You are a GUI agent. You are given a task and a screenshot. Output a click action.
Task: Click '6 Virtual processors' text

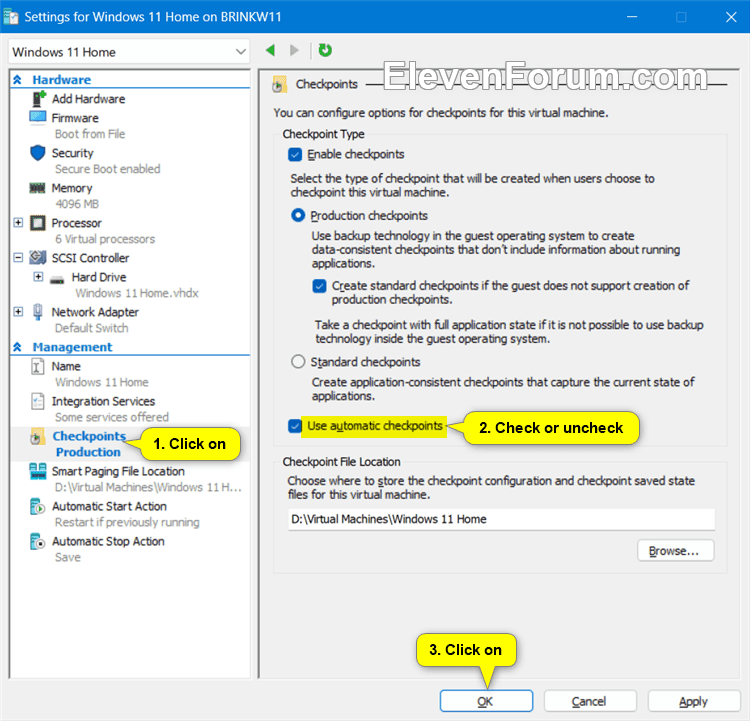click(x=105, y=239)
